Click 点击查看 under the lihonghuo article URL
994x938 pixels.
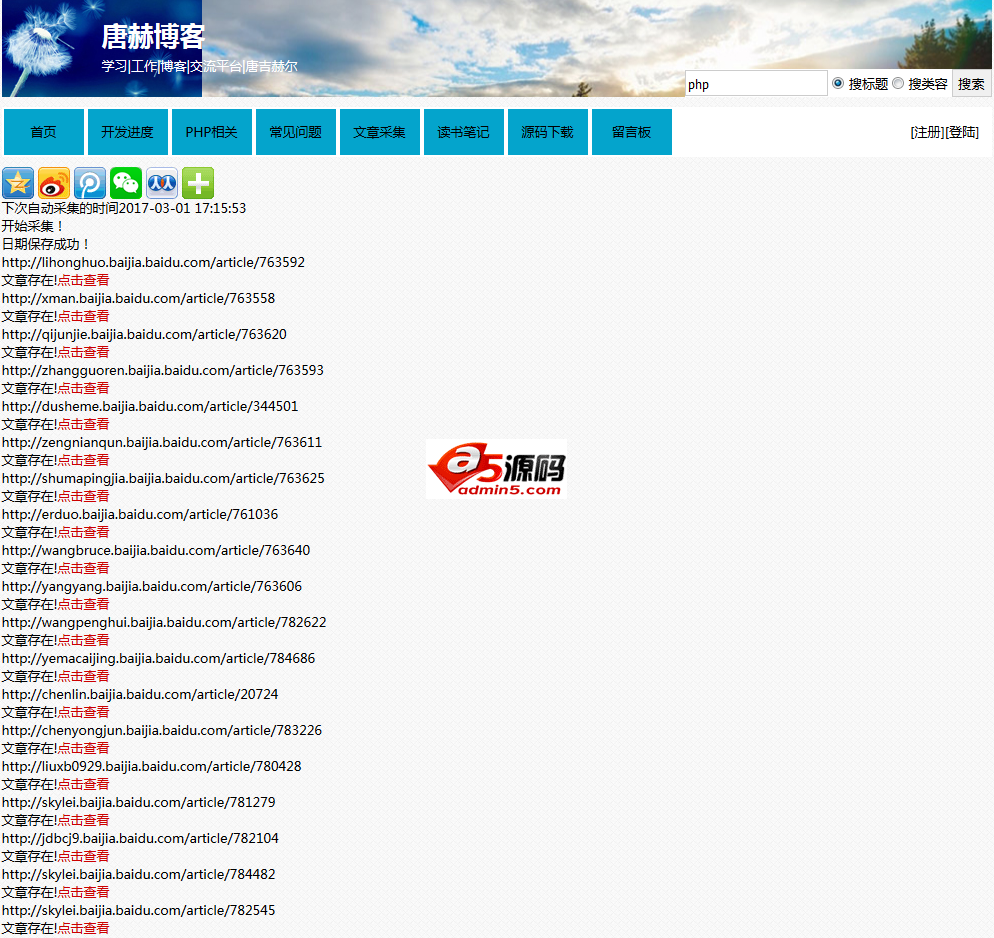click(83, 280)
